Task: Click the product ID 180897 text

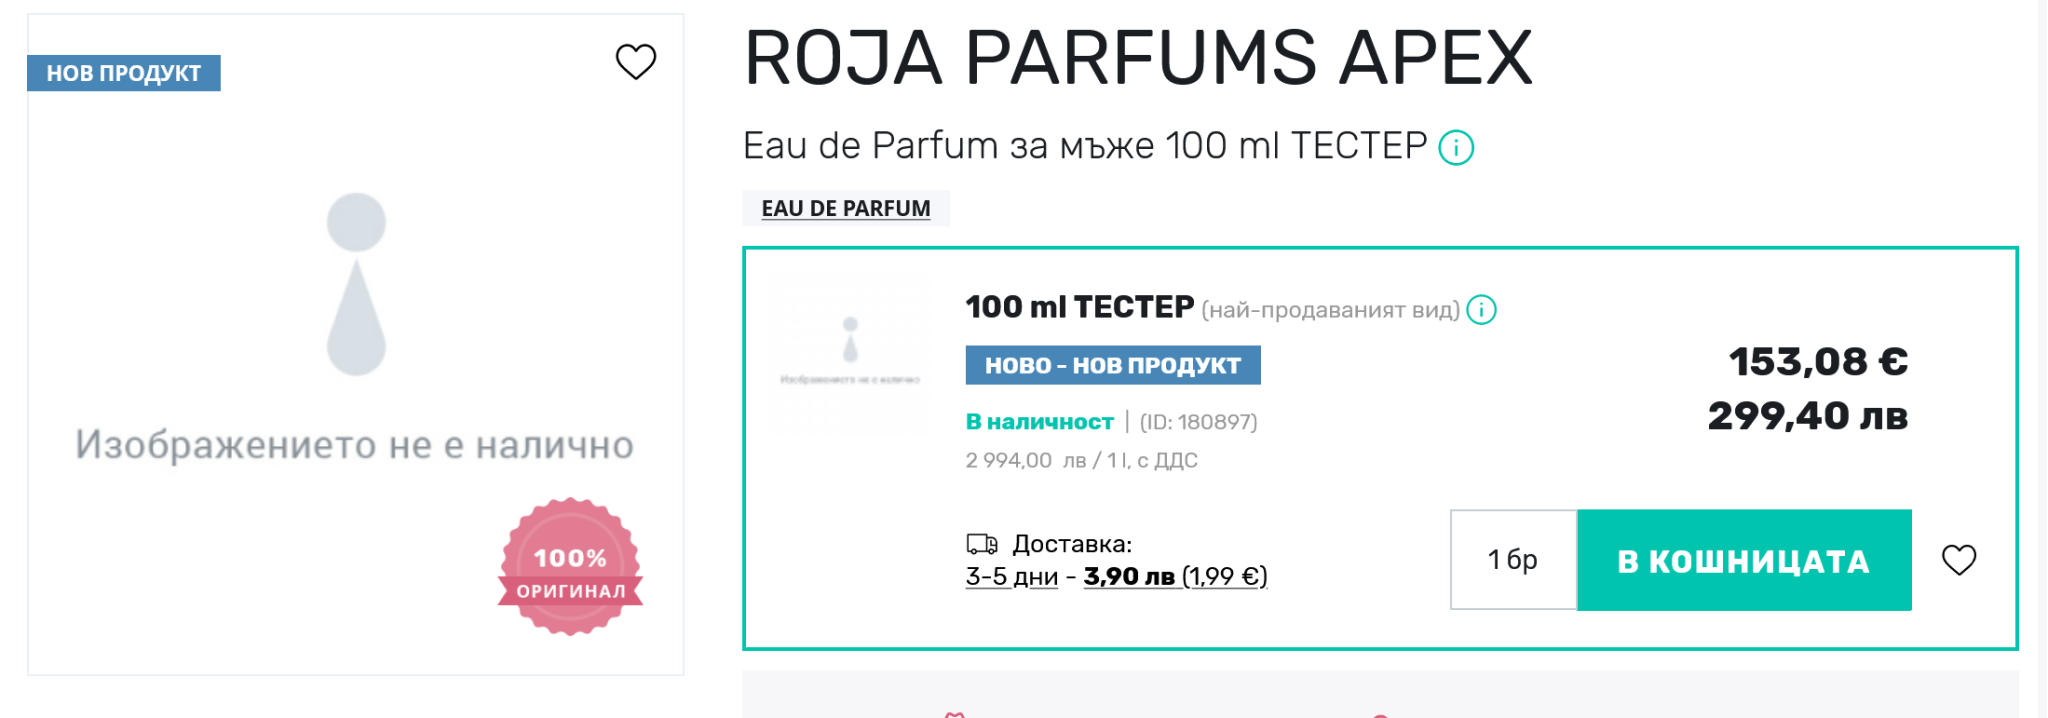Action: tap(1198, 422)
